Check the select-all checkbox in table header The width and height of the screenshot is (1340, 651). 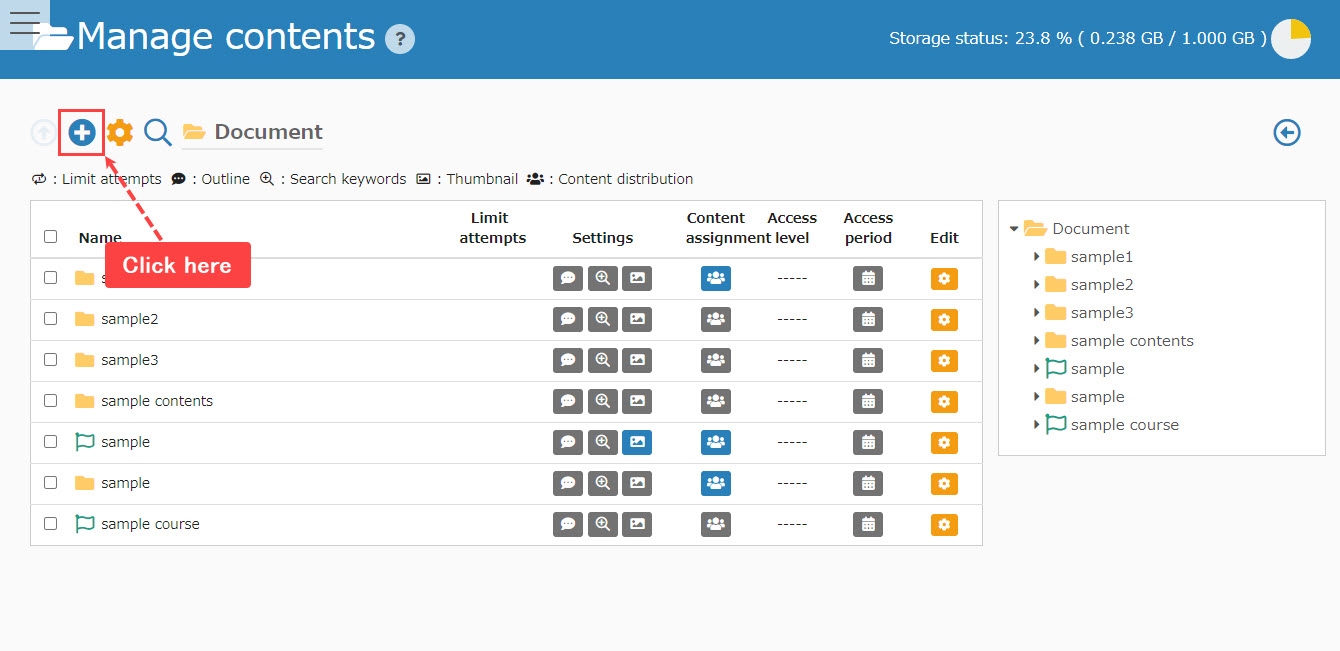tap(51, 237)
